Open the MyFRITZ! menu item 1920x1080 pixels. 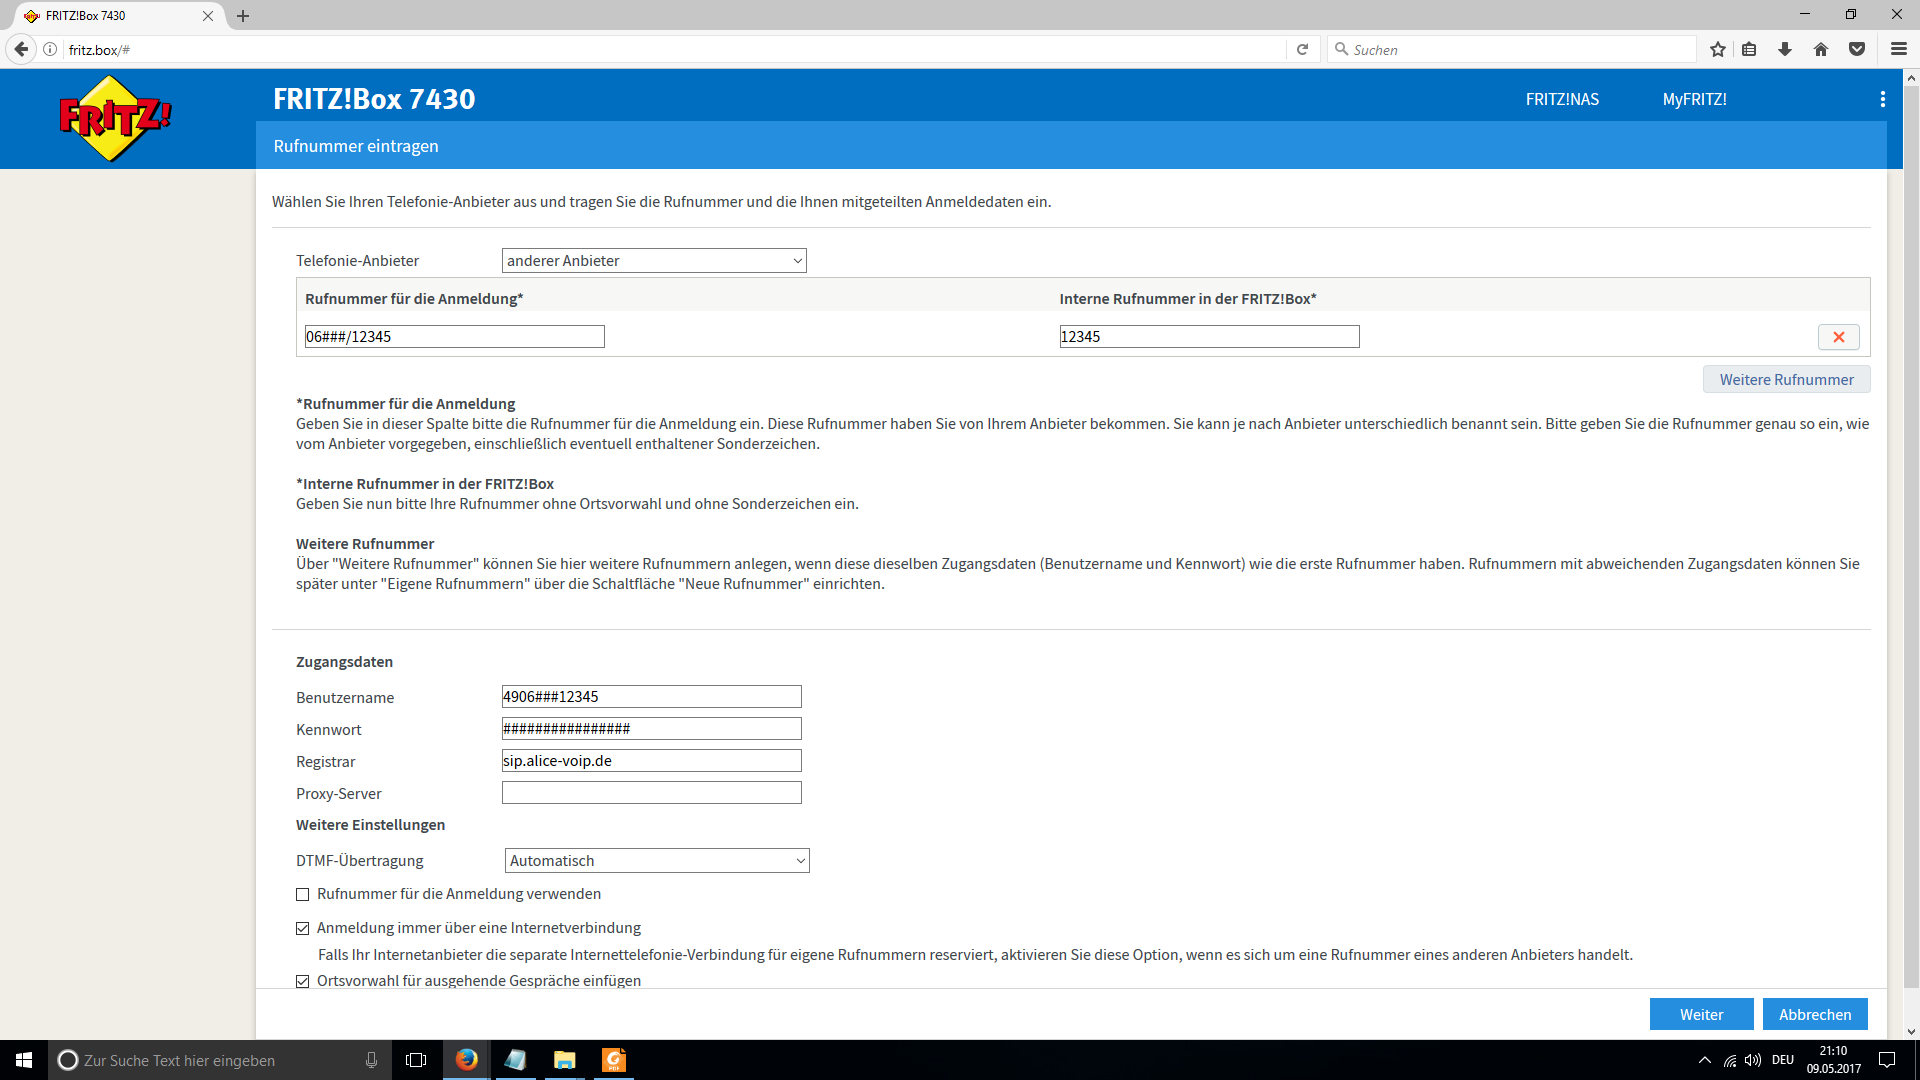[1694, 99]
